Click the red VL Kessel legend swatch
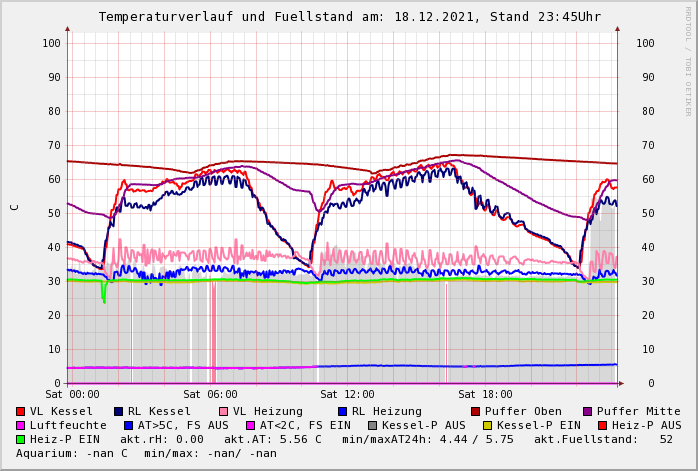Image resolution: width=698 pixels, height=471 pixels. click(x=21, y=411)
